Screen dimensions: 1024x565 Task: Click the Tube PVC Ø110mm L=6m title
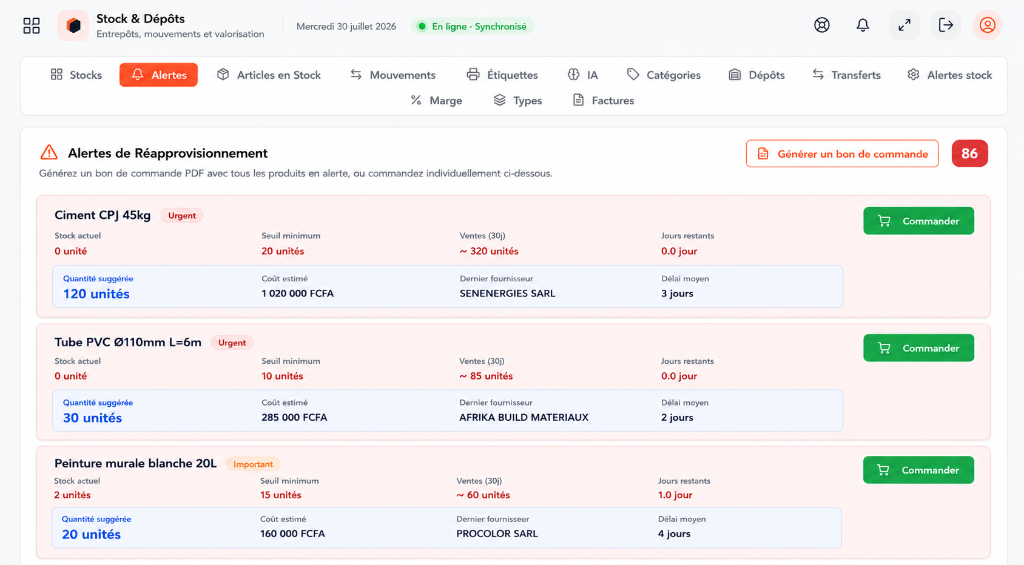pos(128,342)
